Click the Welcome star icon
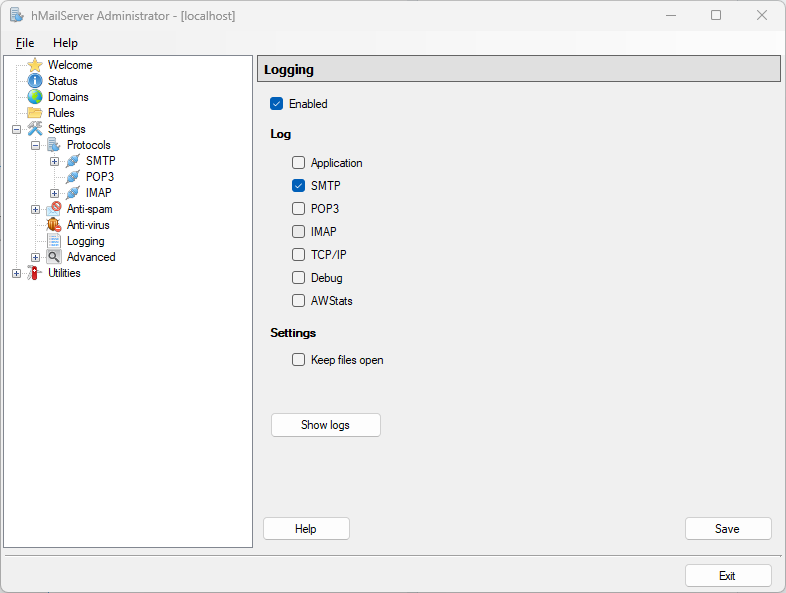The image size is (786, 593). click(x=35, y=65)
